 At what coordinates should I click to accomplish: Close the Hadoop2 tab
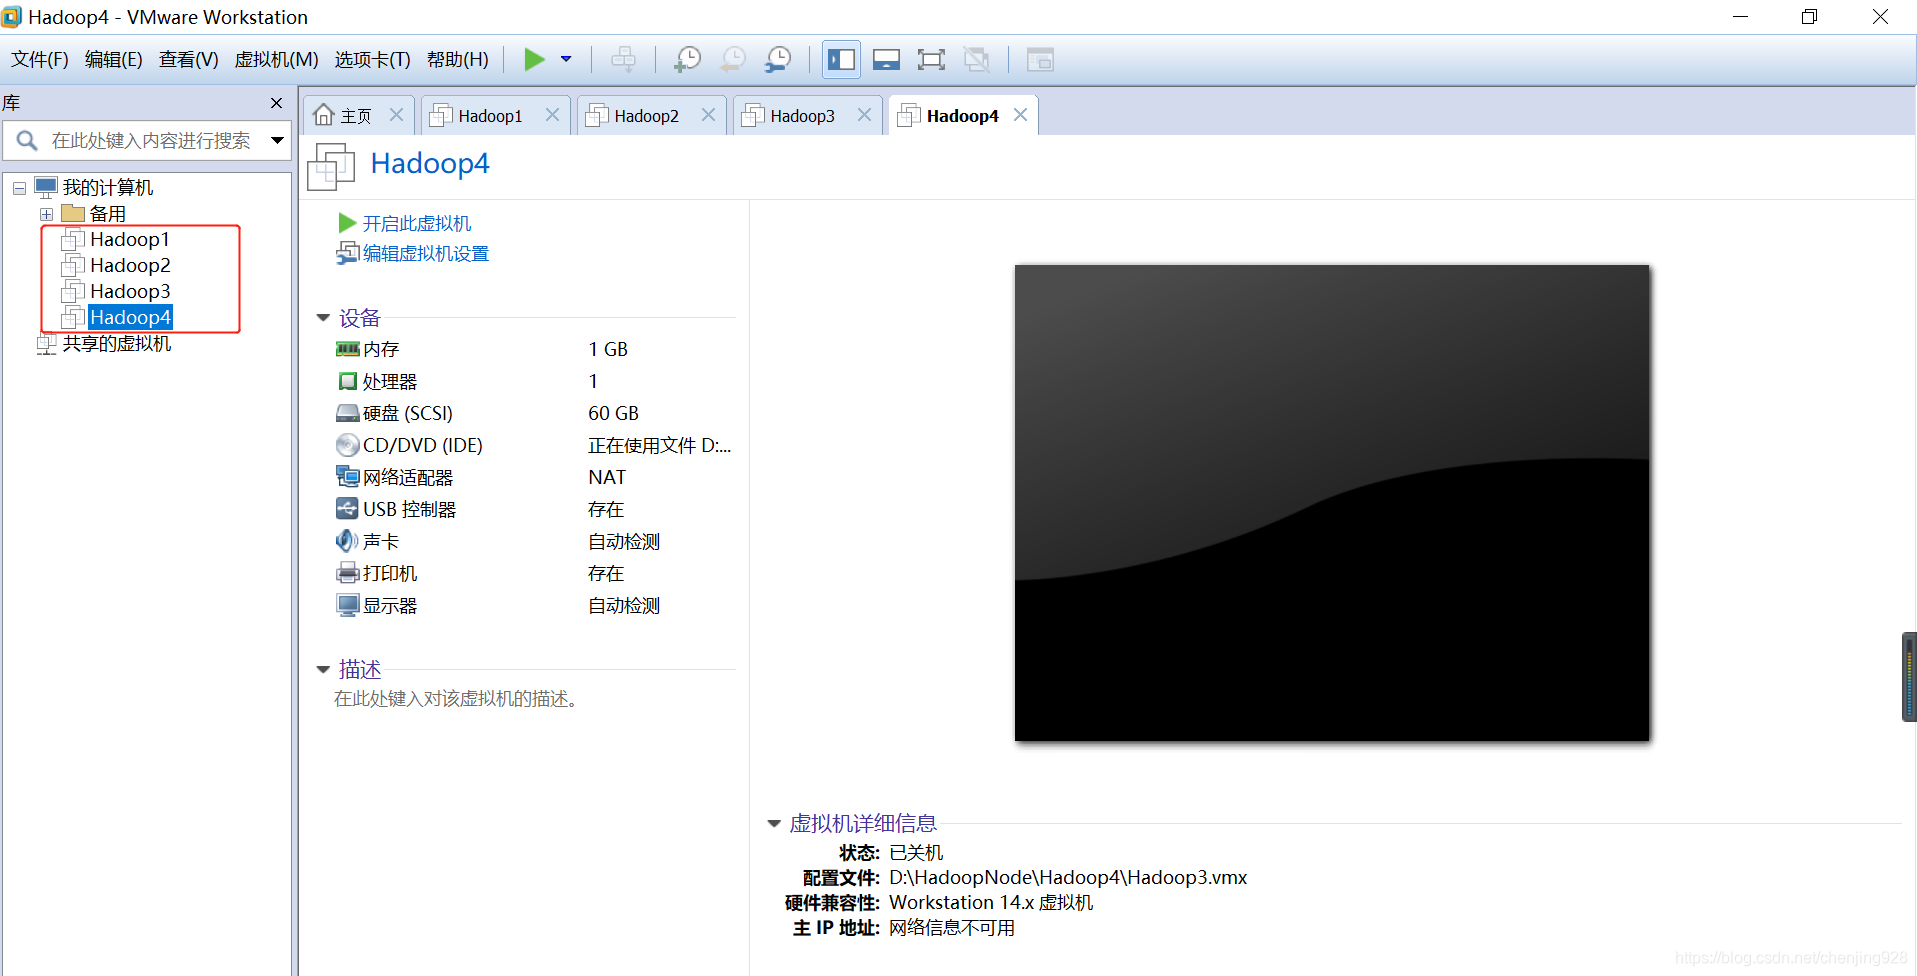[x=708, y=115]
